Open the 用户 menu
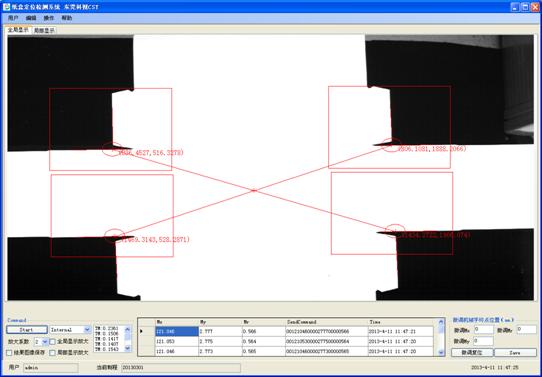 click(x=13, y=18)
